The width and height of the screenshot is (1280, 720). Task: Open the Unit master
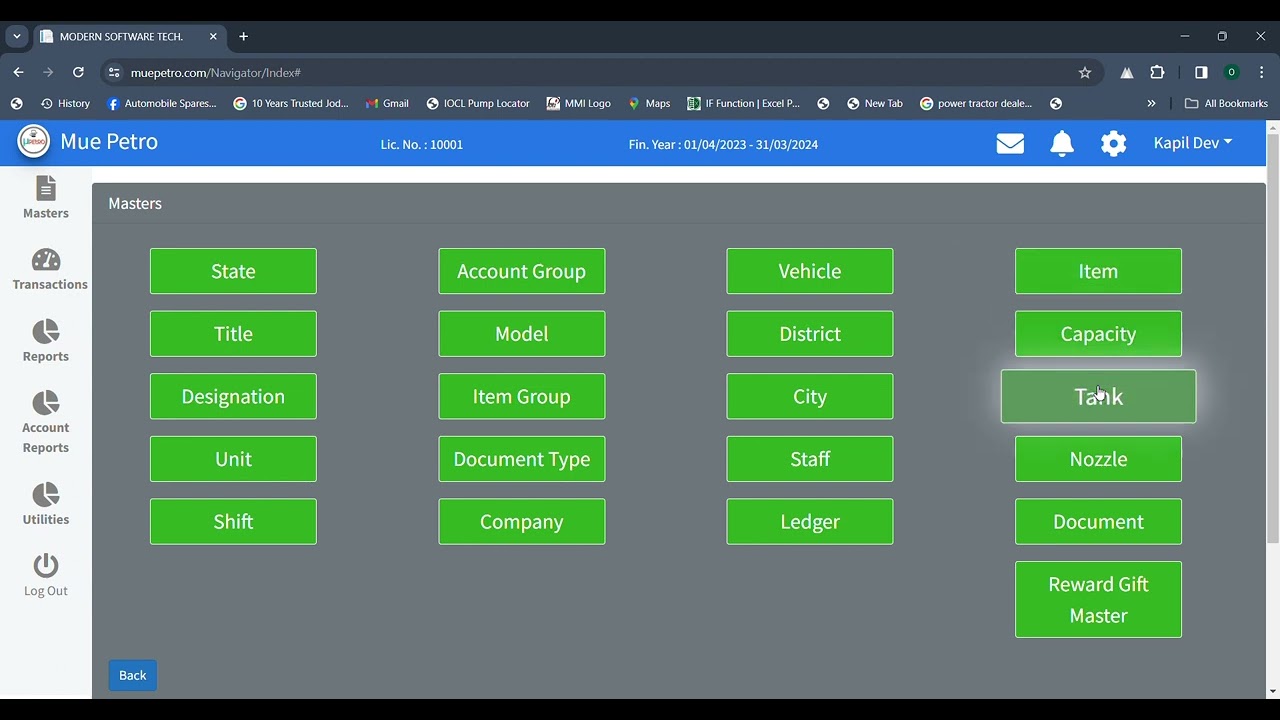coord(233,459)
